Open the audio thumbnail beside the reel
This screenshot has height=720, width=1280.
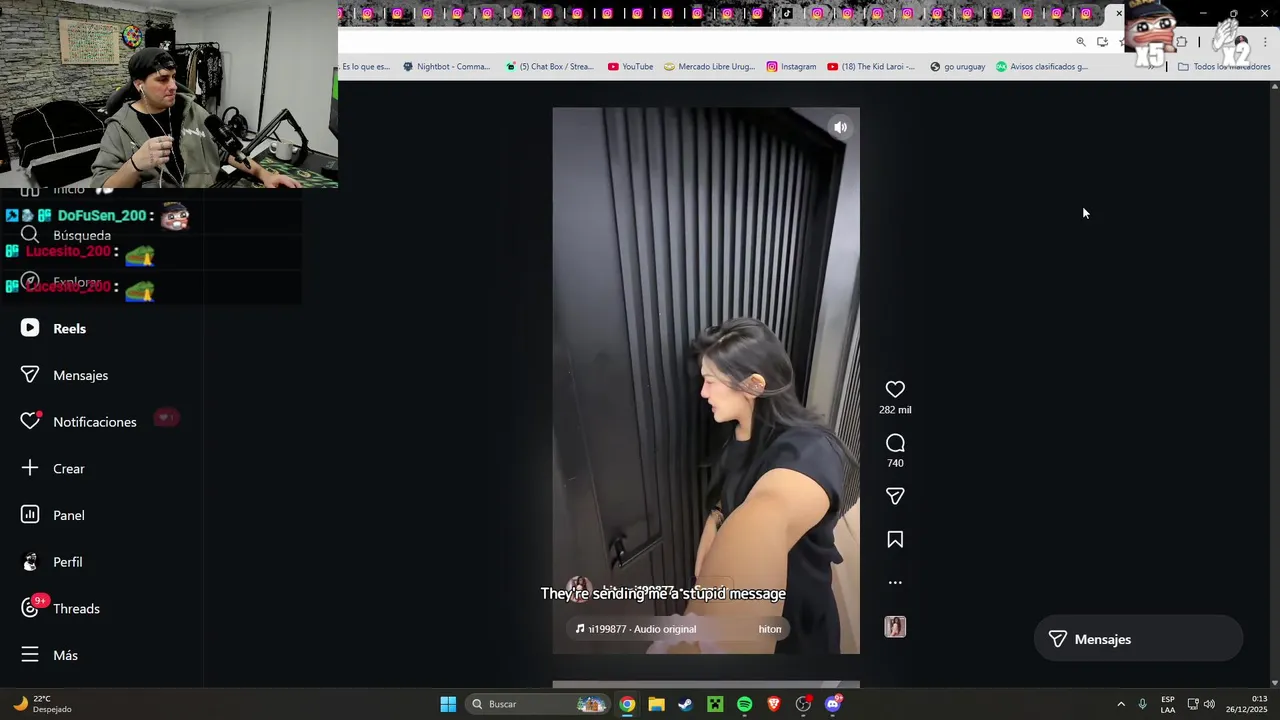pos(895,627)
